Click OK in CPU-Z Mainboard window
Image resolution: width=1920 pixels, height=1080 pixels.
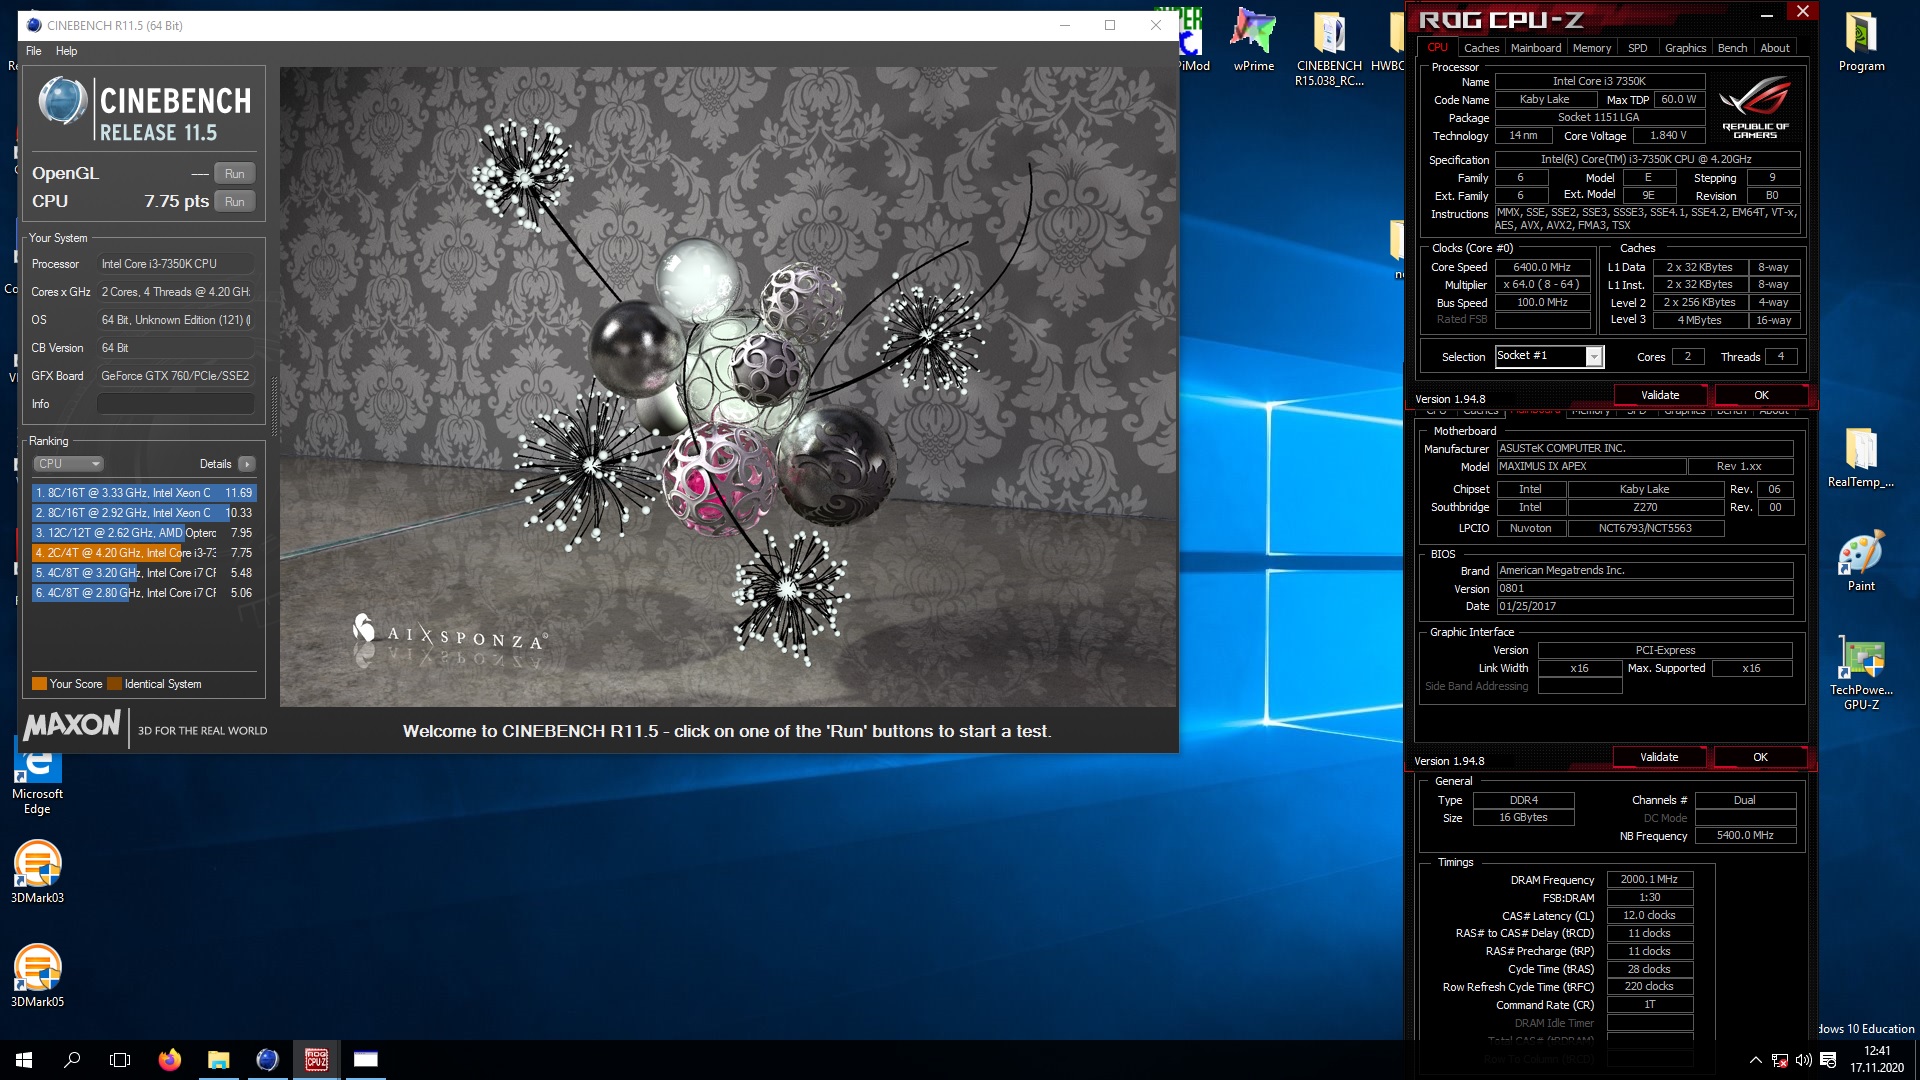point(1760,757)
